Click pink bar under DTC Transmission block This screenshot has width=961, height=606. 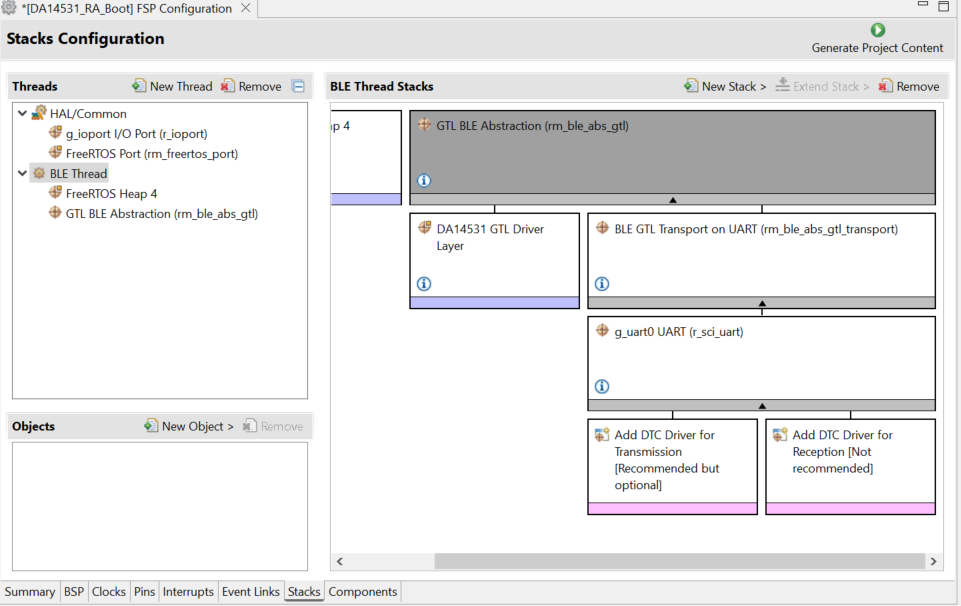pos(672,509)
